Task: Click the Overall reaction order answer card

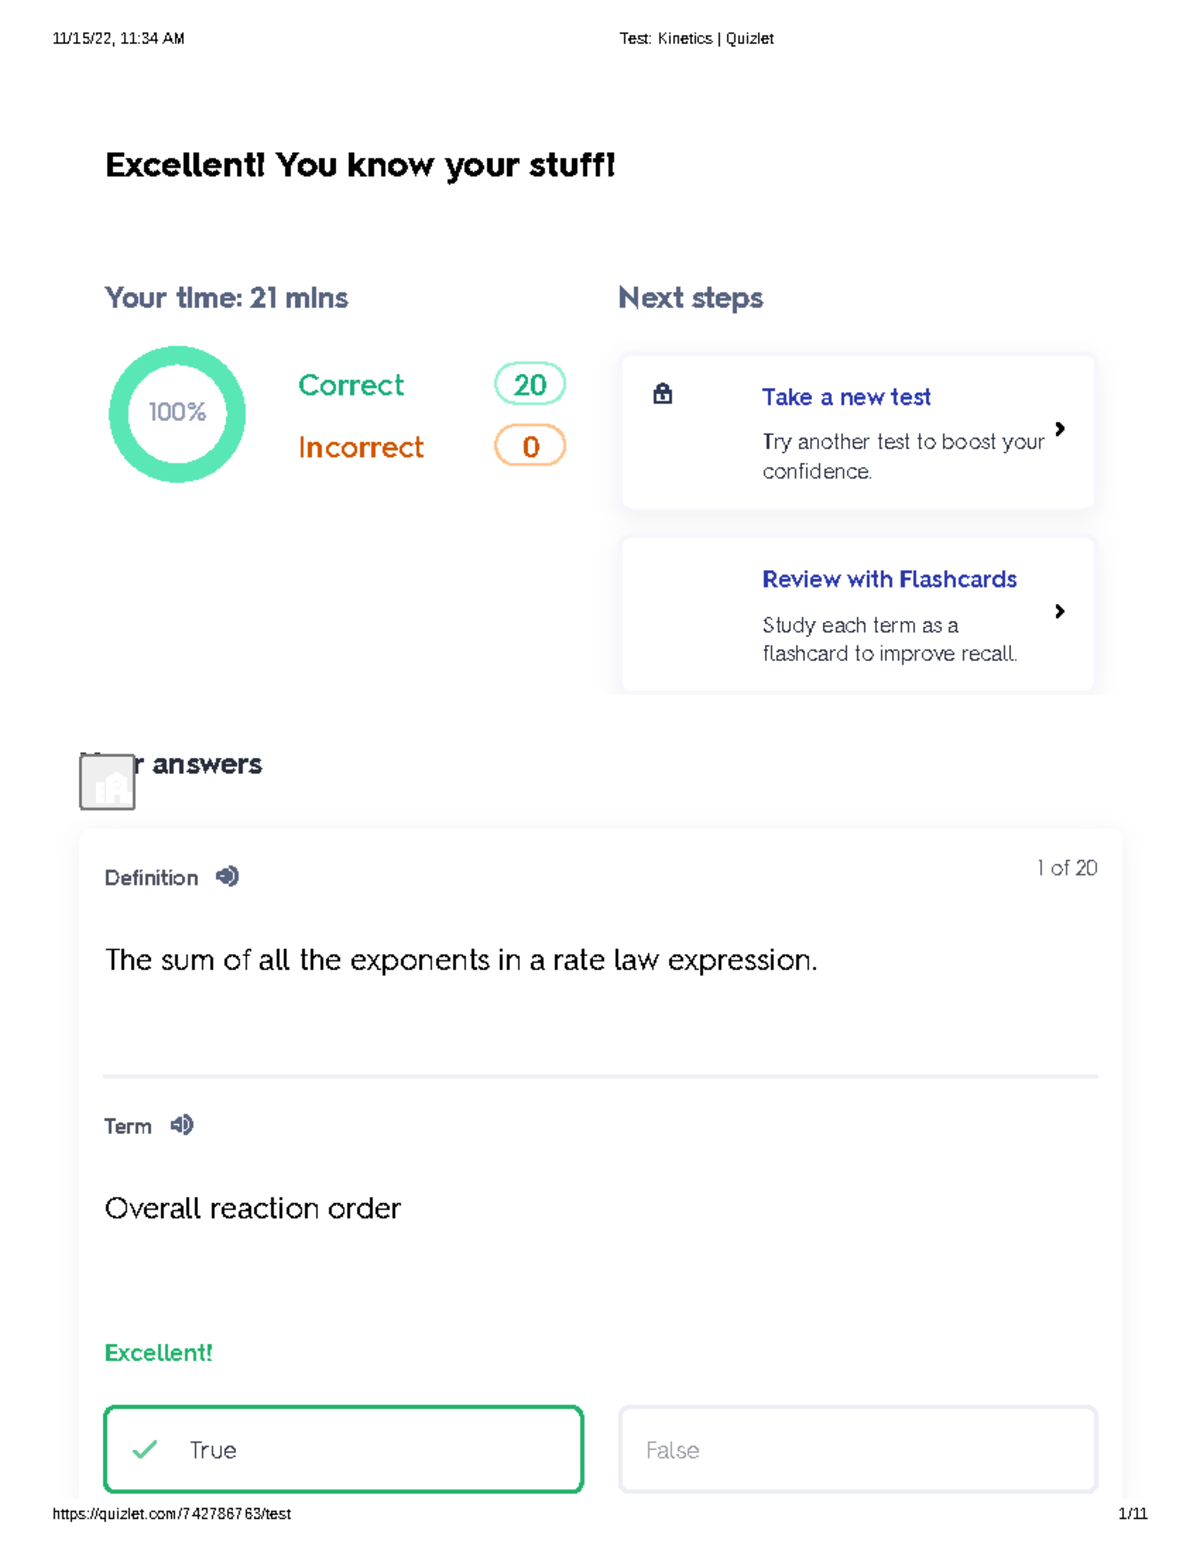Action: tap(253, 1208)
